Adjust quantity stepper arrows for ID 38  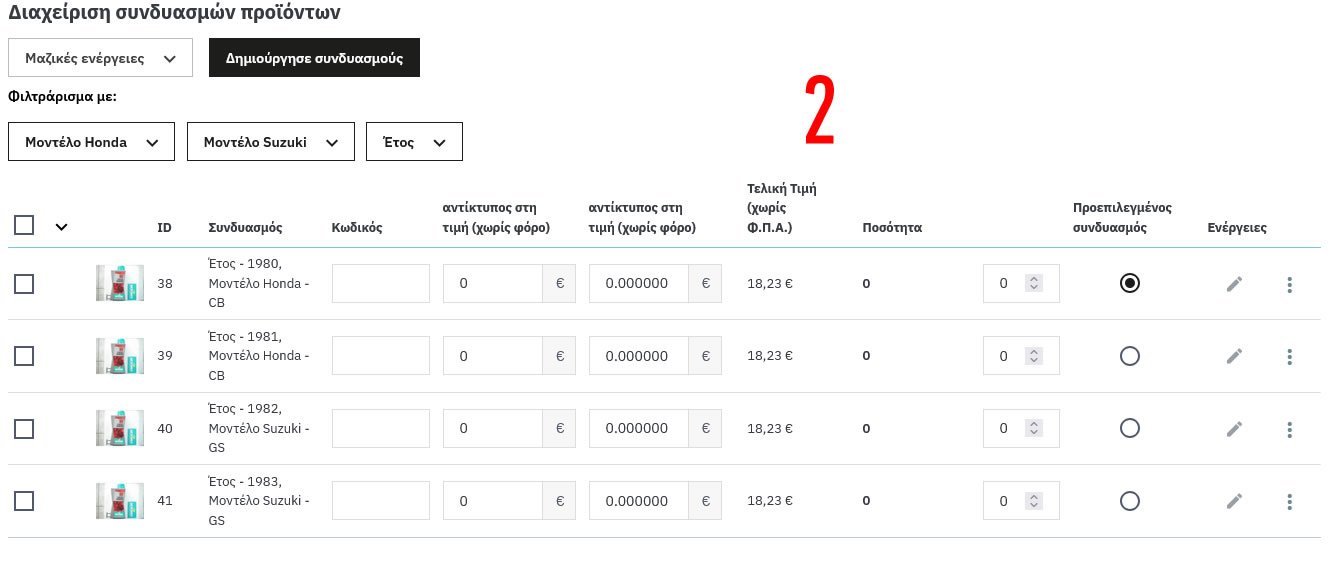tap(1034, 284)
